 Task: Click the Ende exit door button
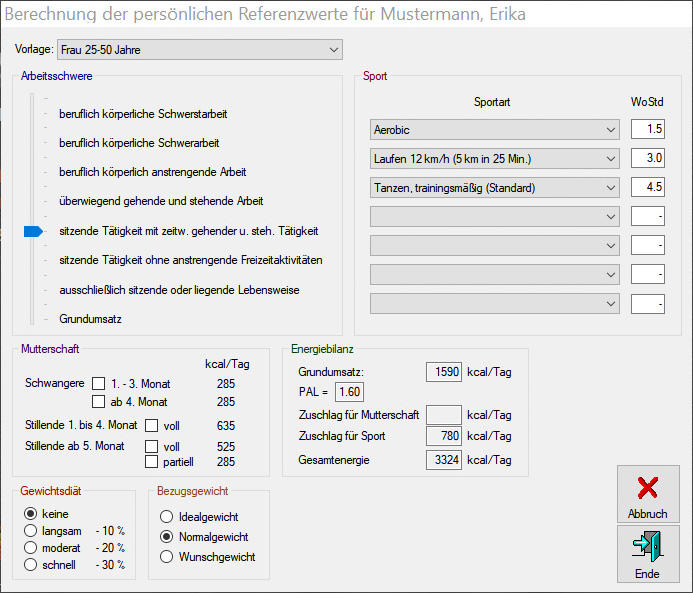pos(647,553)
